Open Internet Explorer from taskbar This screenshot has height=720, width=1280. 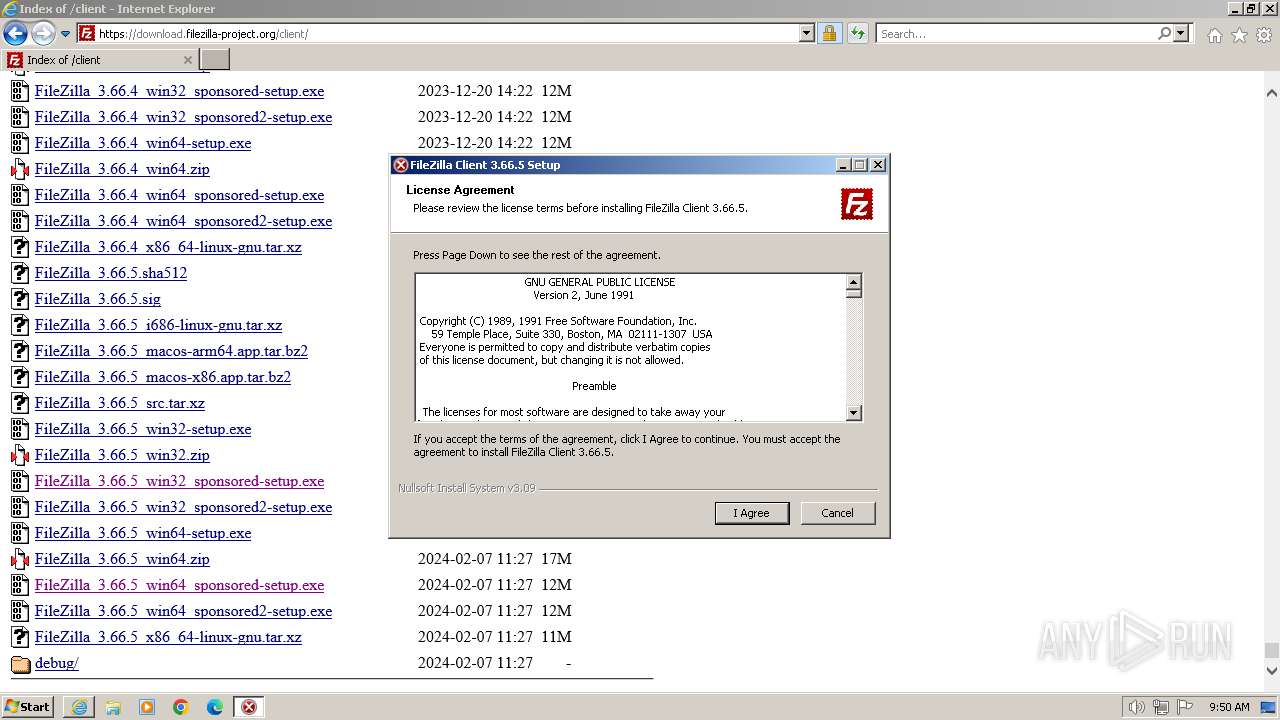click(79, 707)
